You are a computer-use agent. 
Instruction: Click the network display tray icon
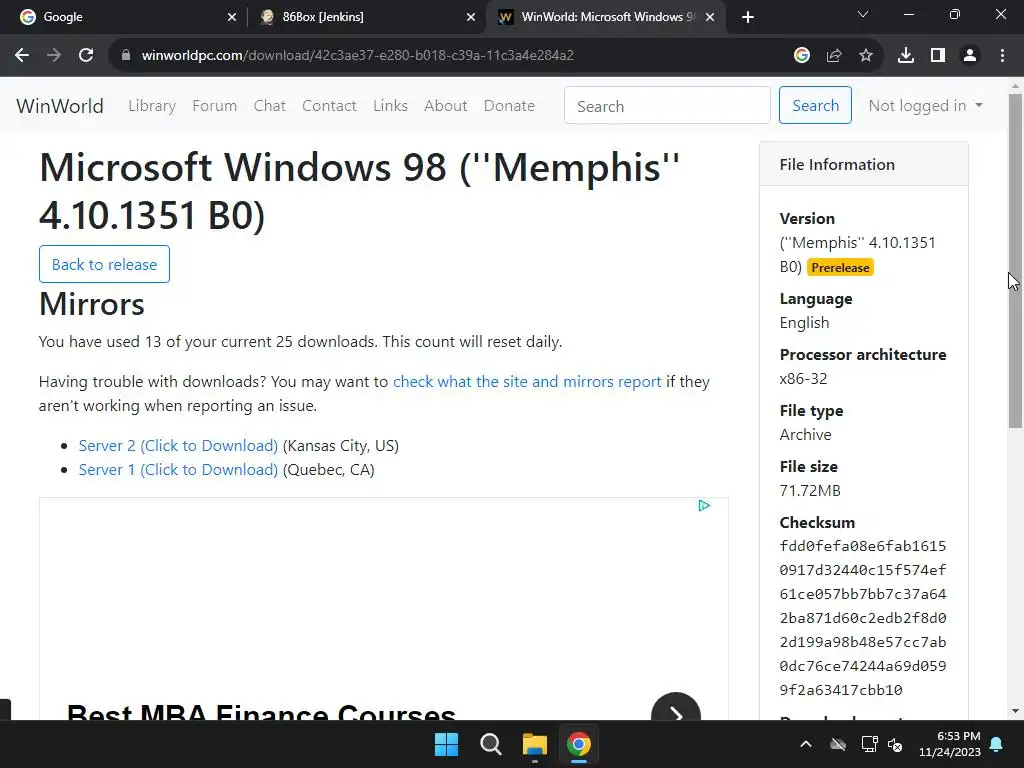coord(869,744)
